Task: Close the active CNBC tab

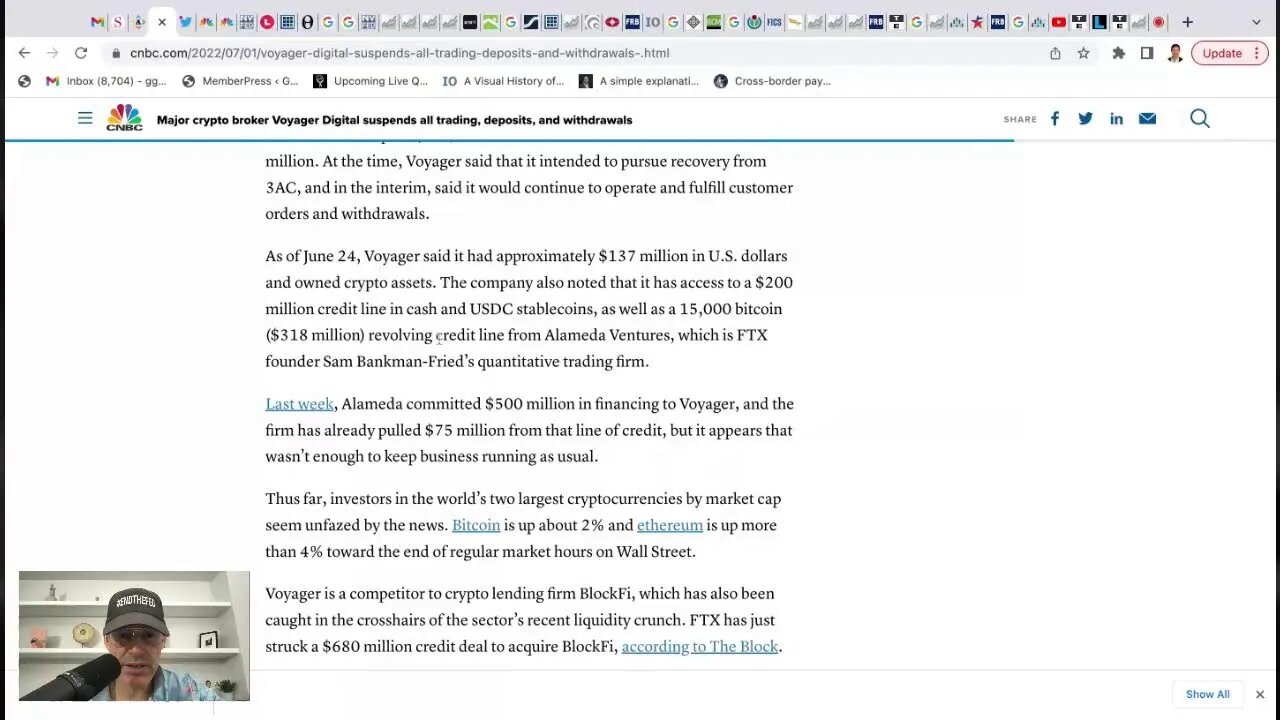Action: (x=161, y=22)
